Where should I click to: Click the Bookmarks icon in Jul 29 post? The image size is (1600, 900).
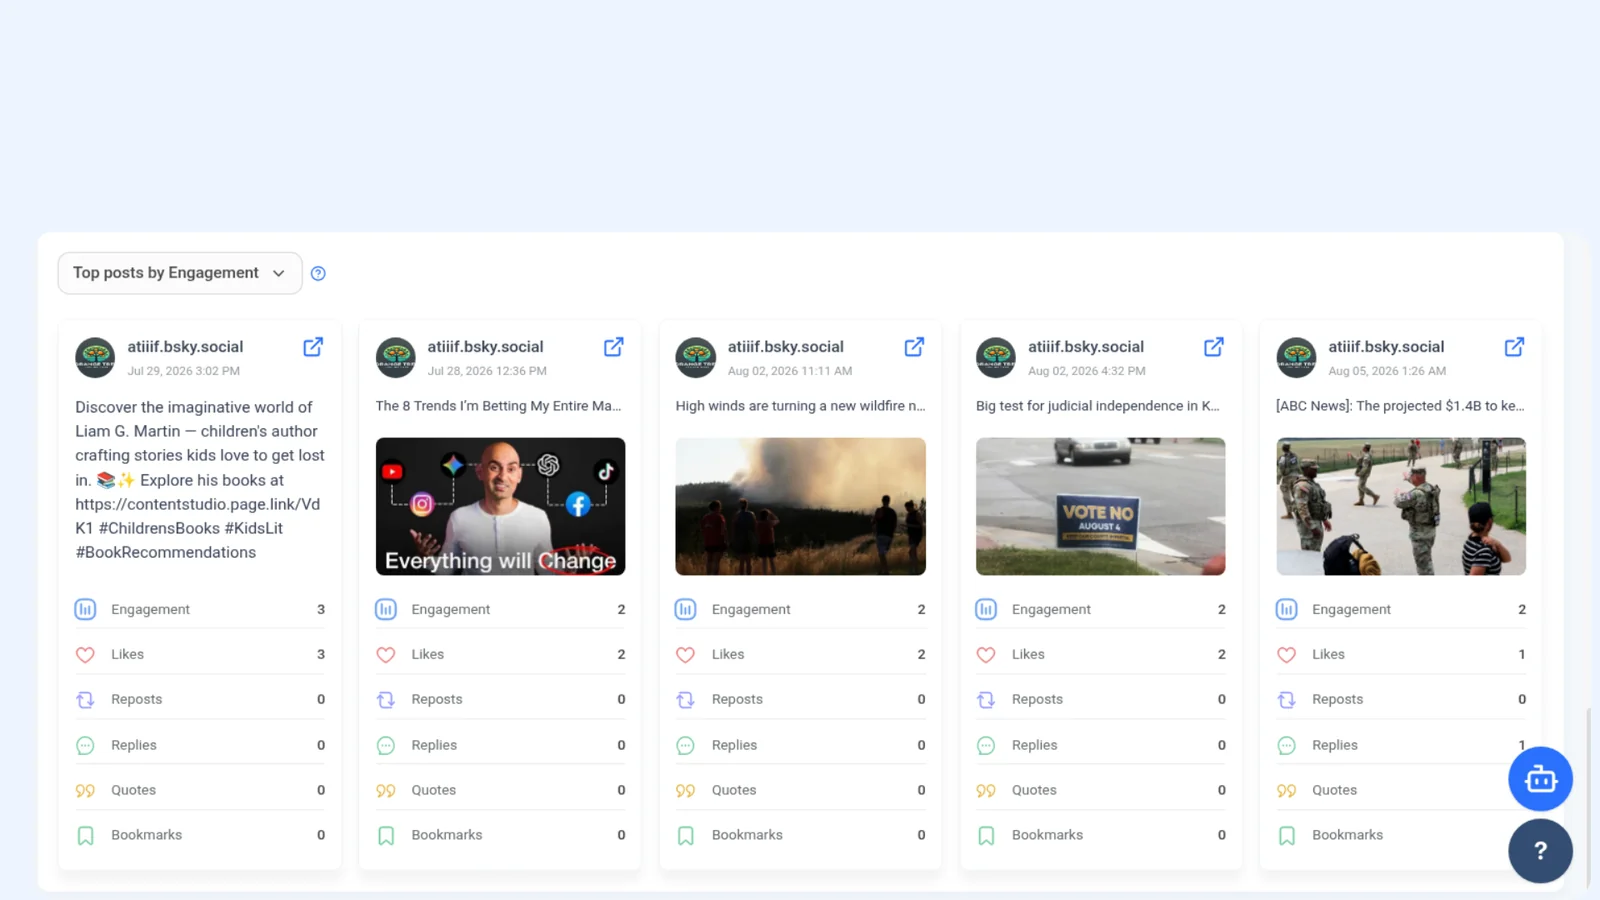click(85, 835)
